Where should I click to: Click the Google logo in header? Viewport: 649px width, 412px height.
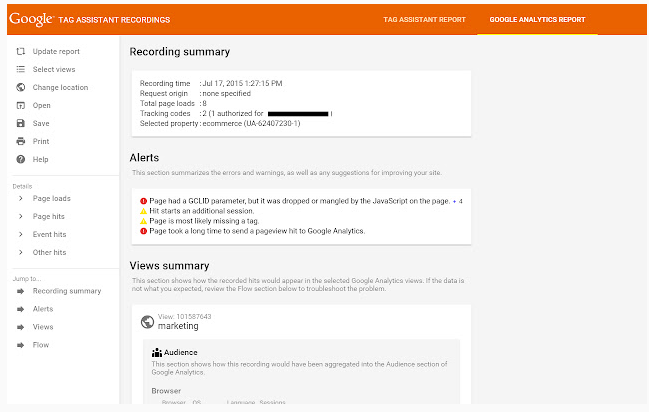point(31,19)
